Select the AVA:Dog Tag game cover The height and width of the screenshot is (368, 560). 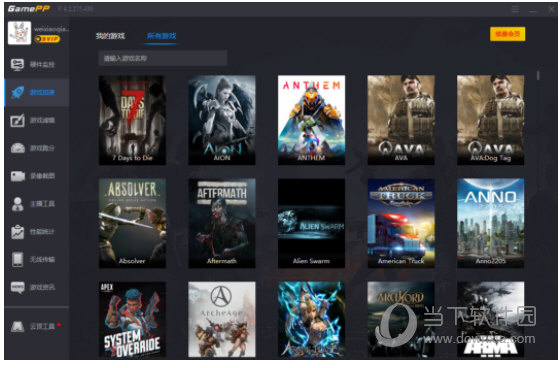tap(491, 120)
